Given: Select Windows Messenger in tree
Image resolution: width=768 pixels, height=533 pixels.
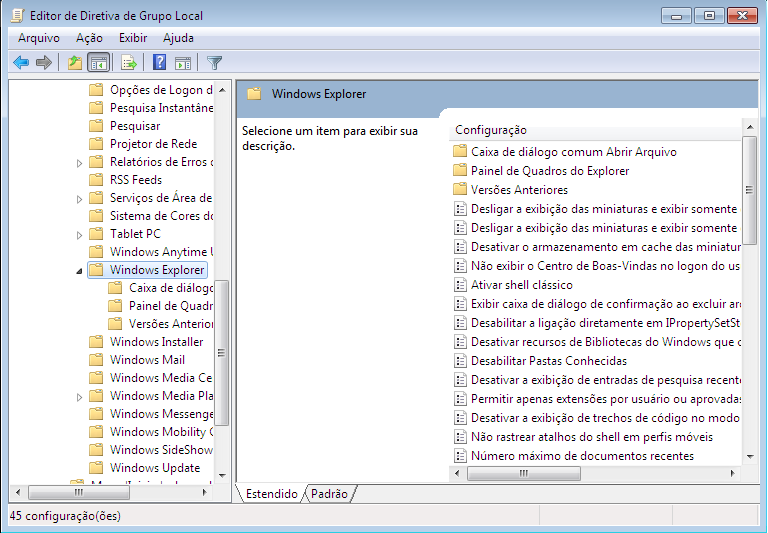Looking at the screenshot, I should tap(151, 414).
